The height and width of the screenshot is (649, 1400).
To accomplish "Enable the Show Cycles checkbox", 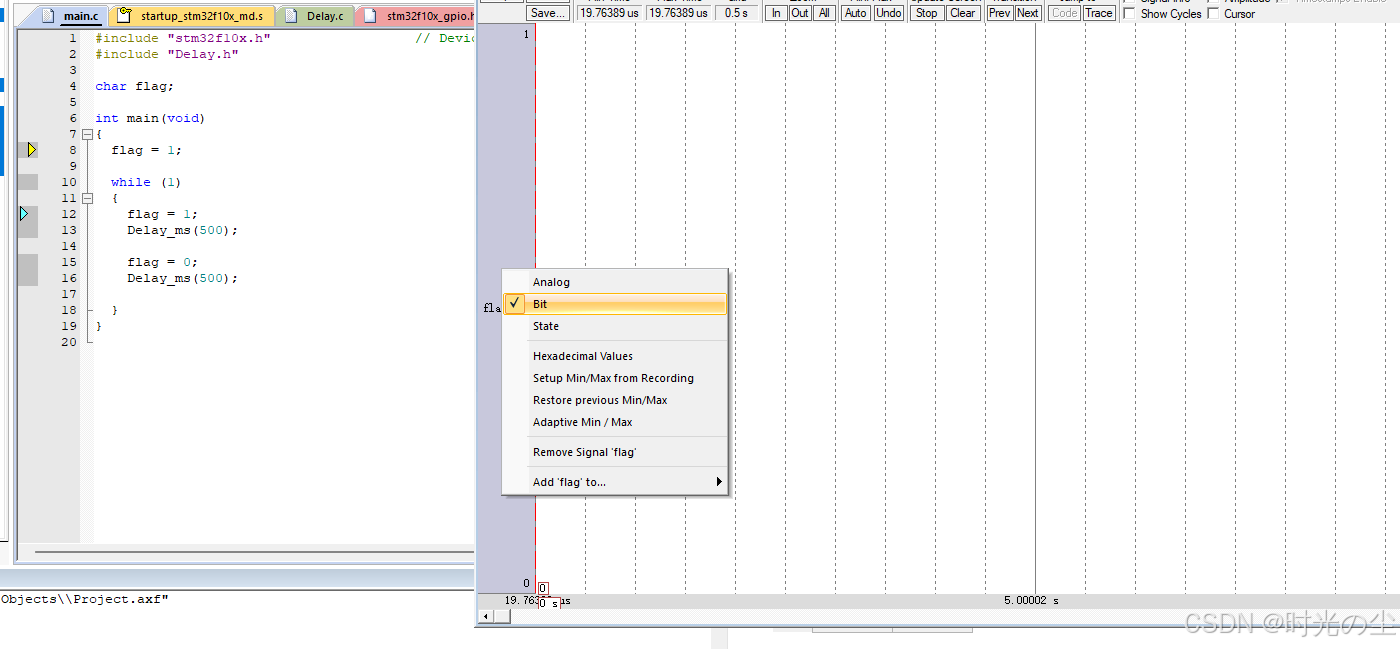I will tap(1129, 14).
